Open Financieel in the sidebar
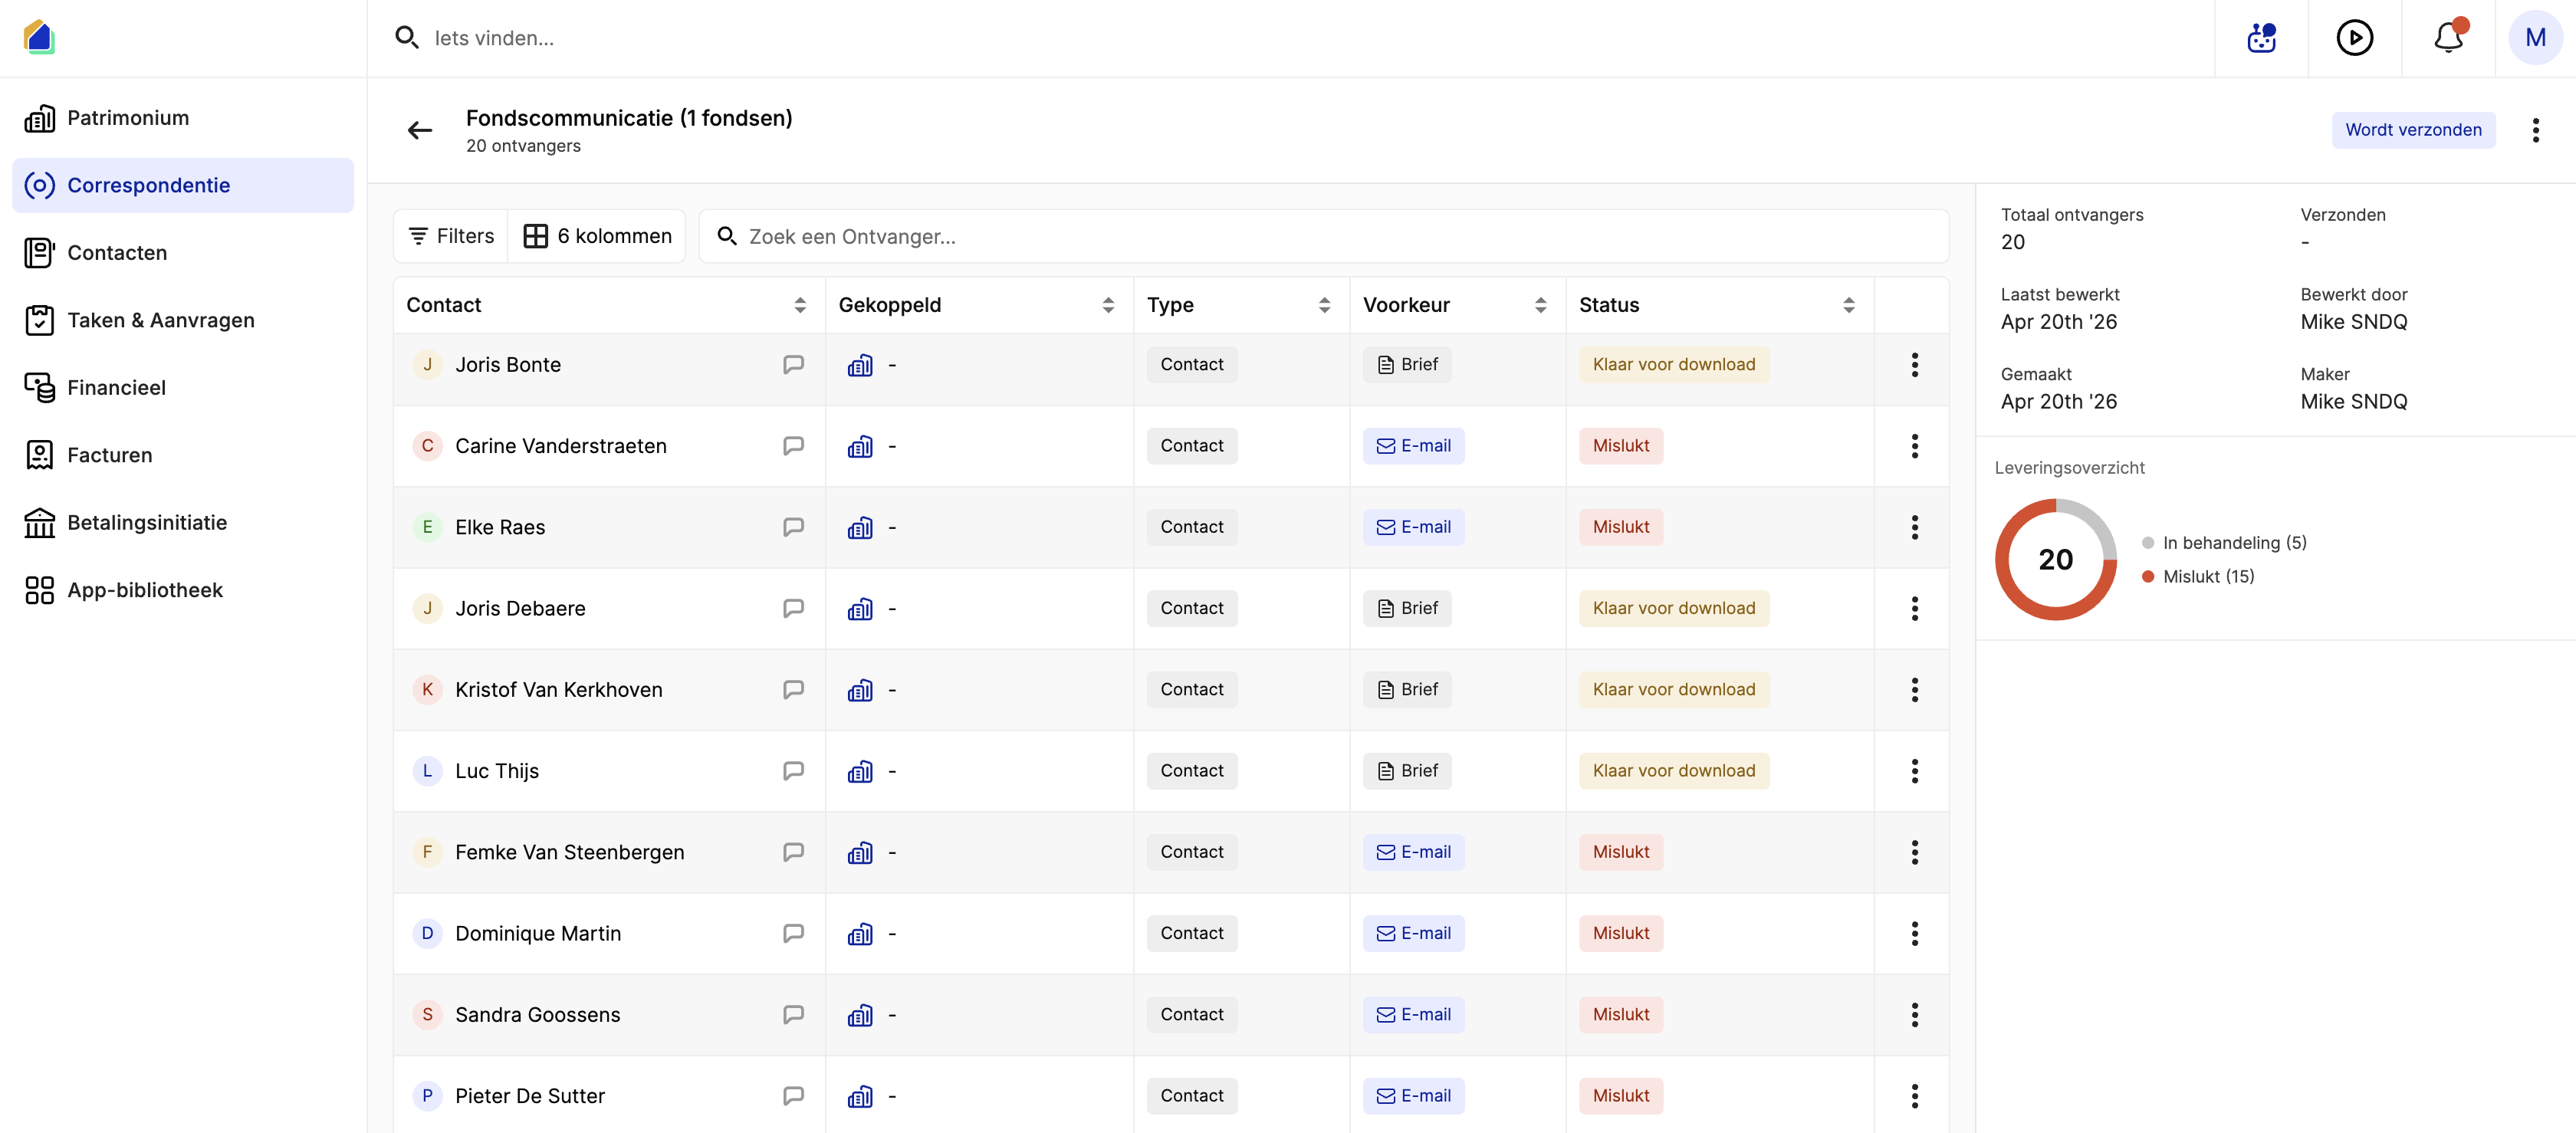2576x1133 pixels. [x=183, y=388]
